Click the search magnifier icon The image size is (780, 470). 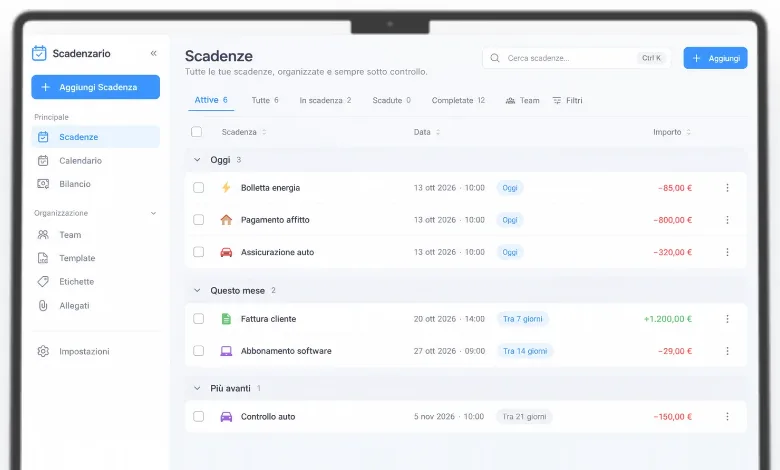495,58
